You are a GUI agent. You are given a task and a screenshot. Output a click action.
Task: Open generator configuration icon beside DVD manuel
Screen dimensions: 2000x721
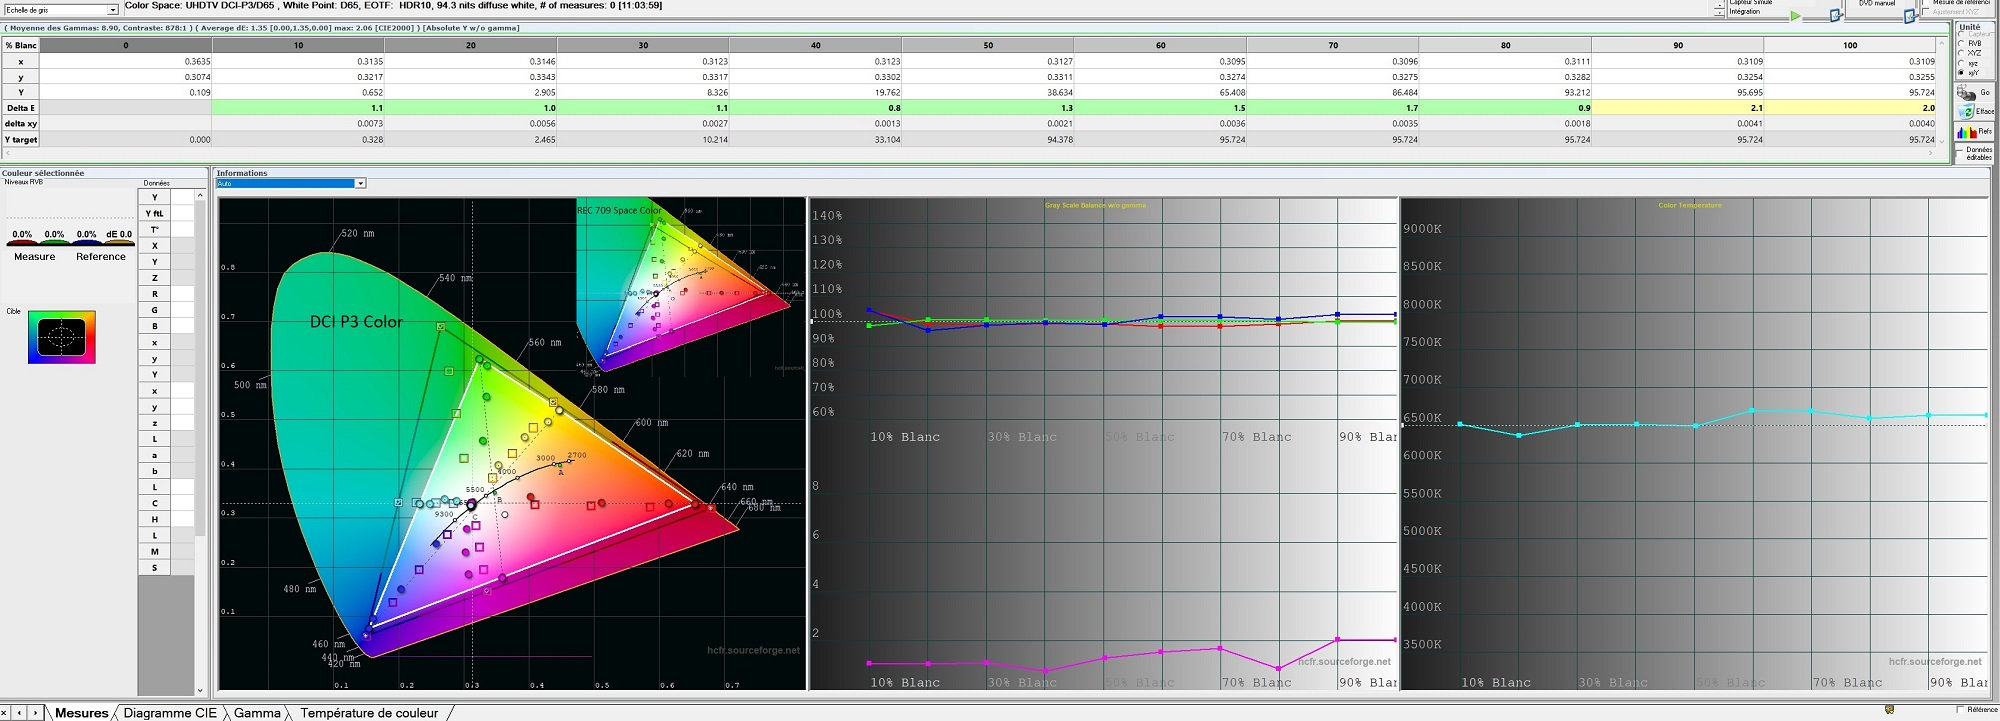1909,16
